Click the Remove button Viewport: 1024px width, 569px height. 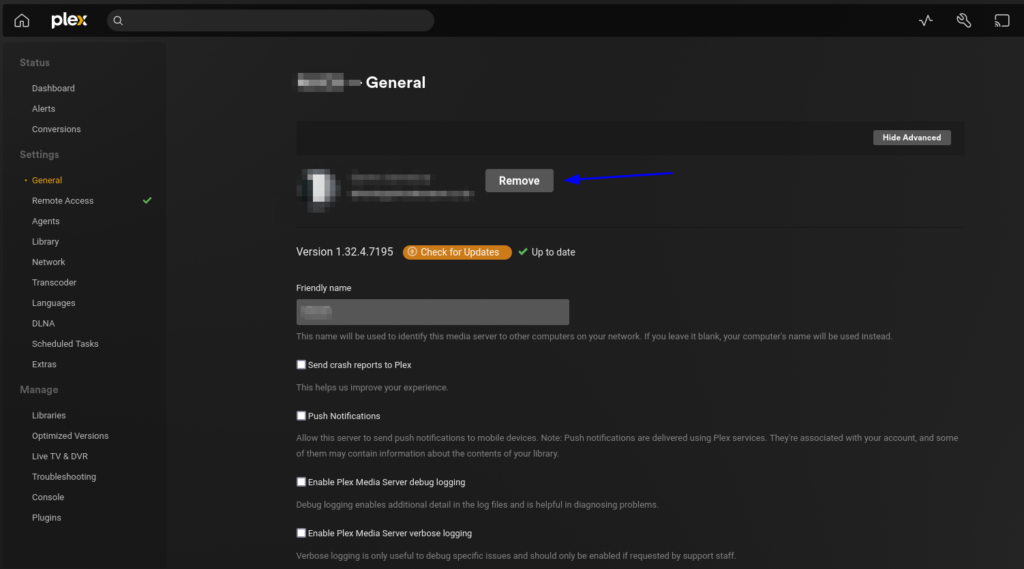pyautogui.click(x=519, y=181)
